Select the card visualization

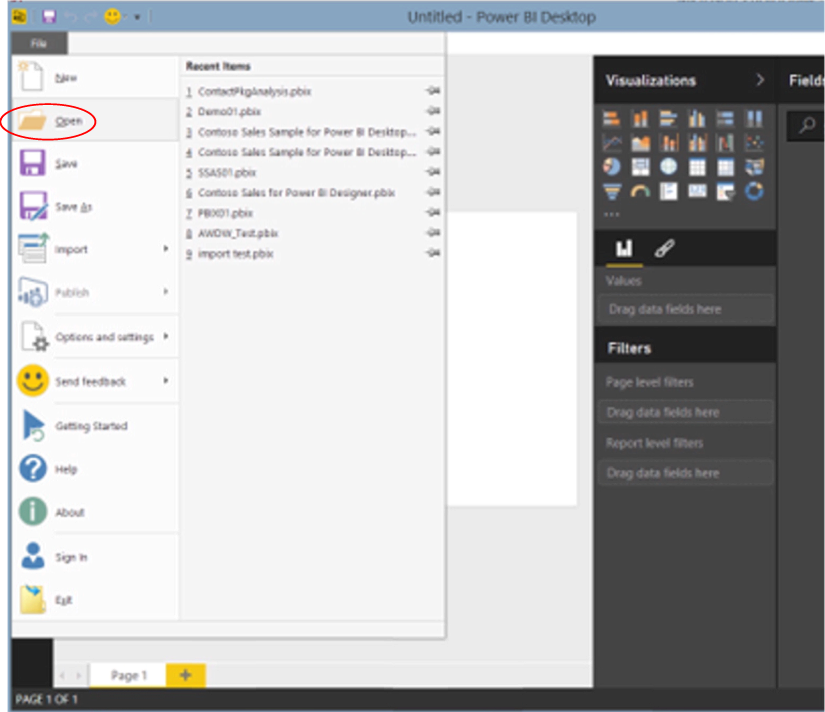697,191
